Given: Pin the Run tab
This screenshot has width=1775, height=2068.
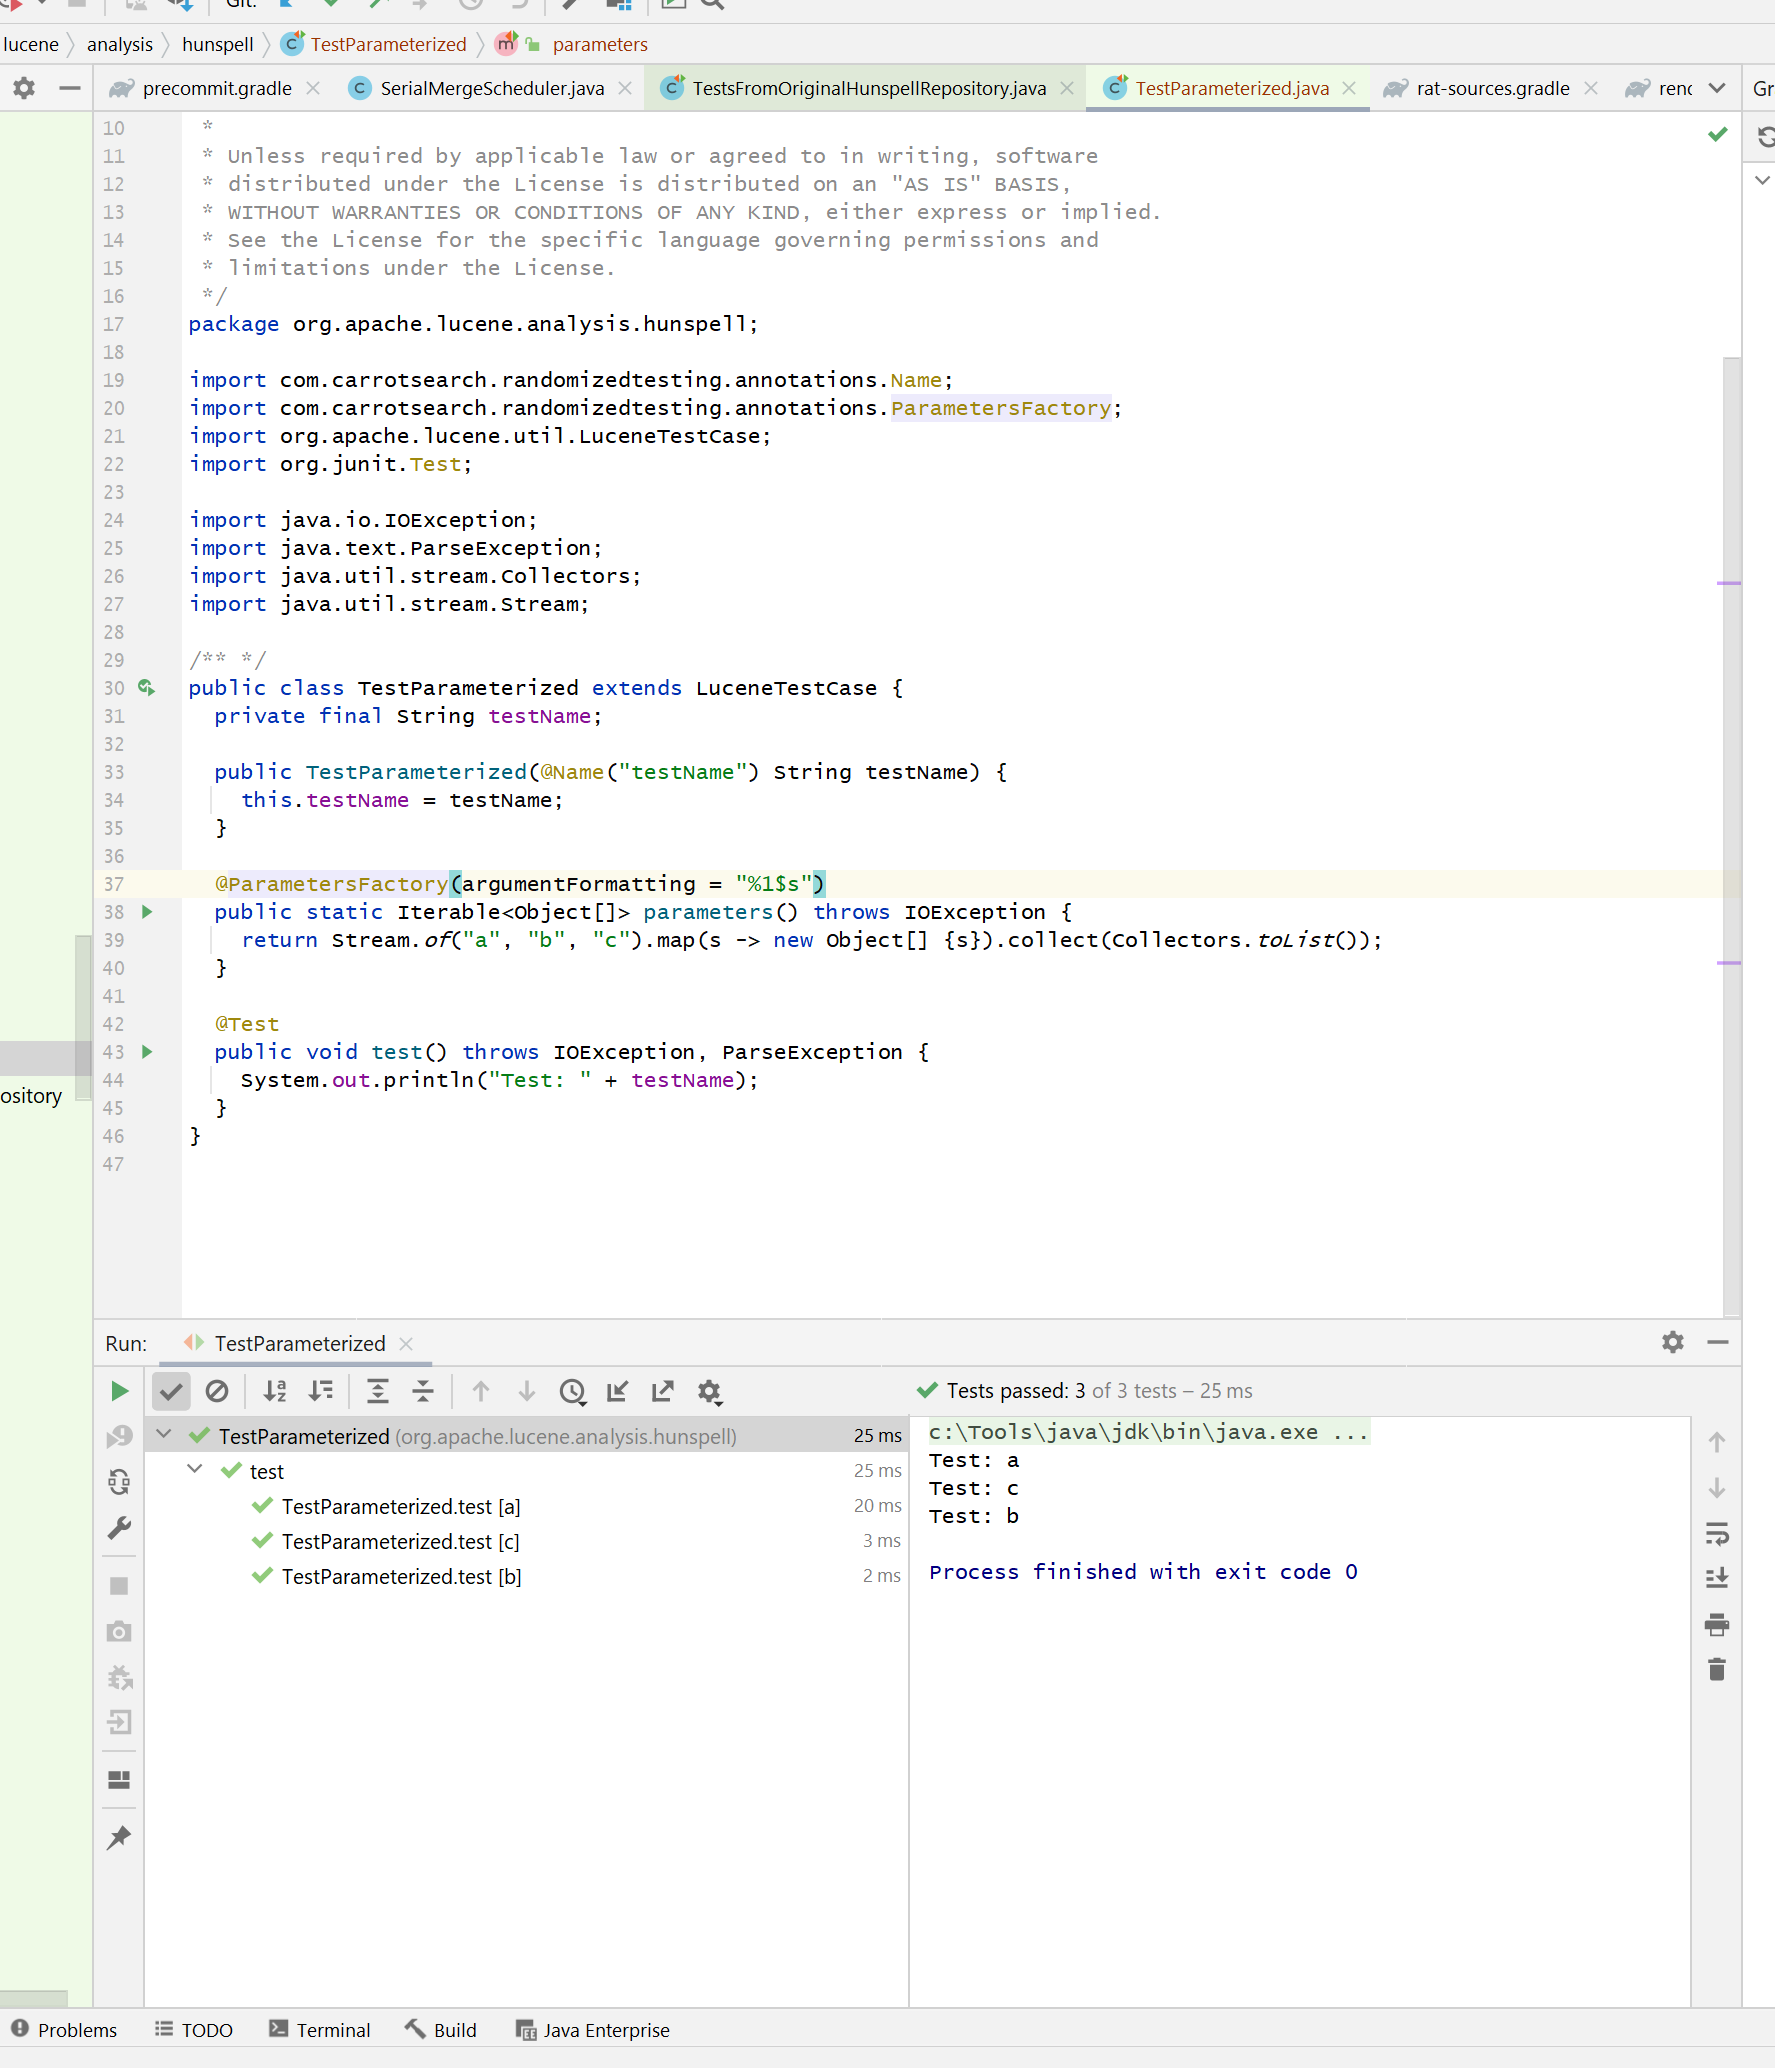Looking at the screenshot, I should (119, 1837).
